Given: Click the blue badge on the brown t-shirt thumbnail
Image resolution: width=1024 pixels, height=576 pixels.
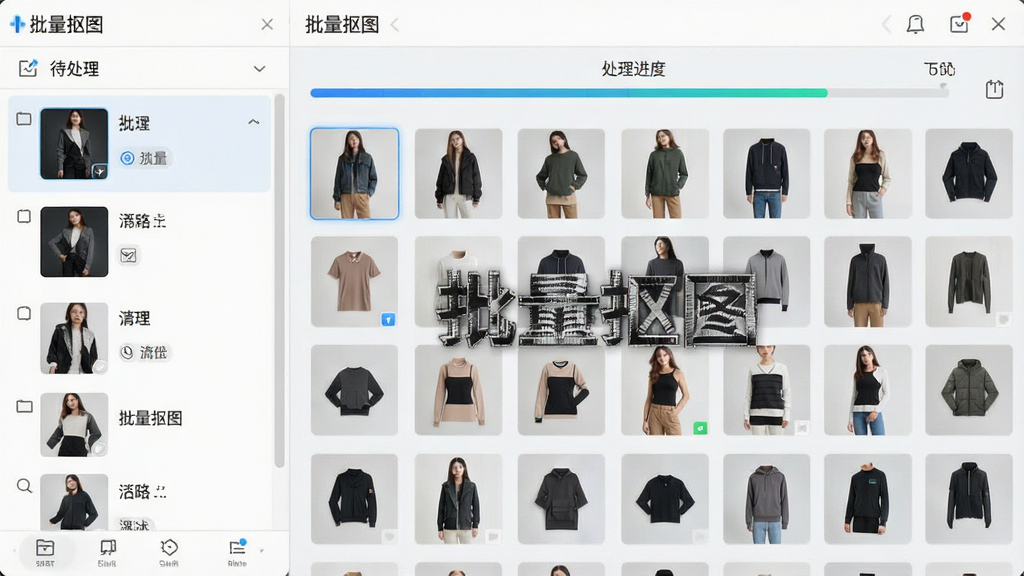Looking at the screenshot, I should click(388, 319).
